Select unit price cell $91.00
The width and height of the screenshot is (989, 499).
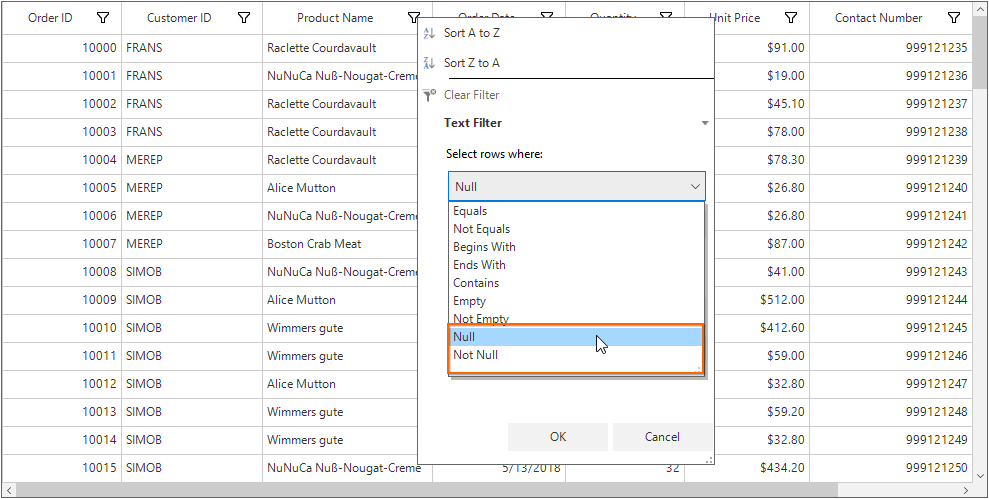(x=762, y=48)
